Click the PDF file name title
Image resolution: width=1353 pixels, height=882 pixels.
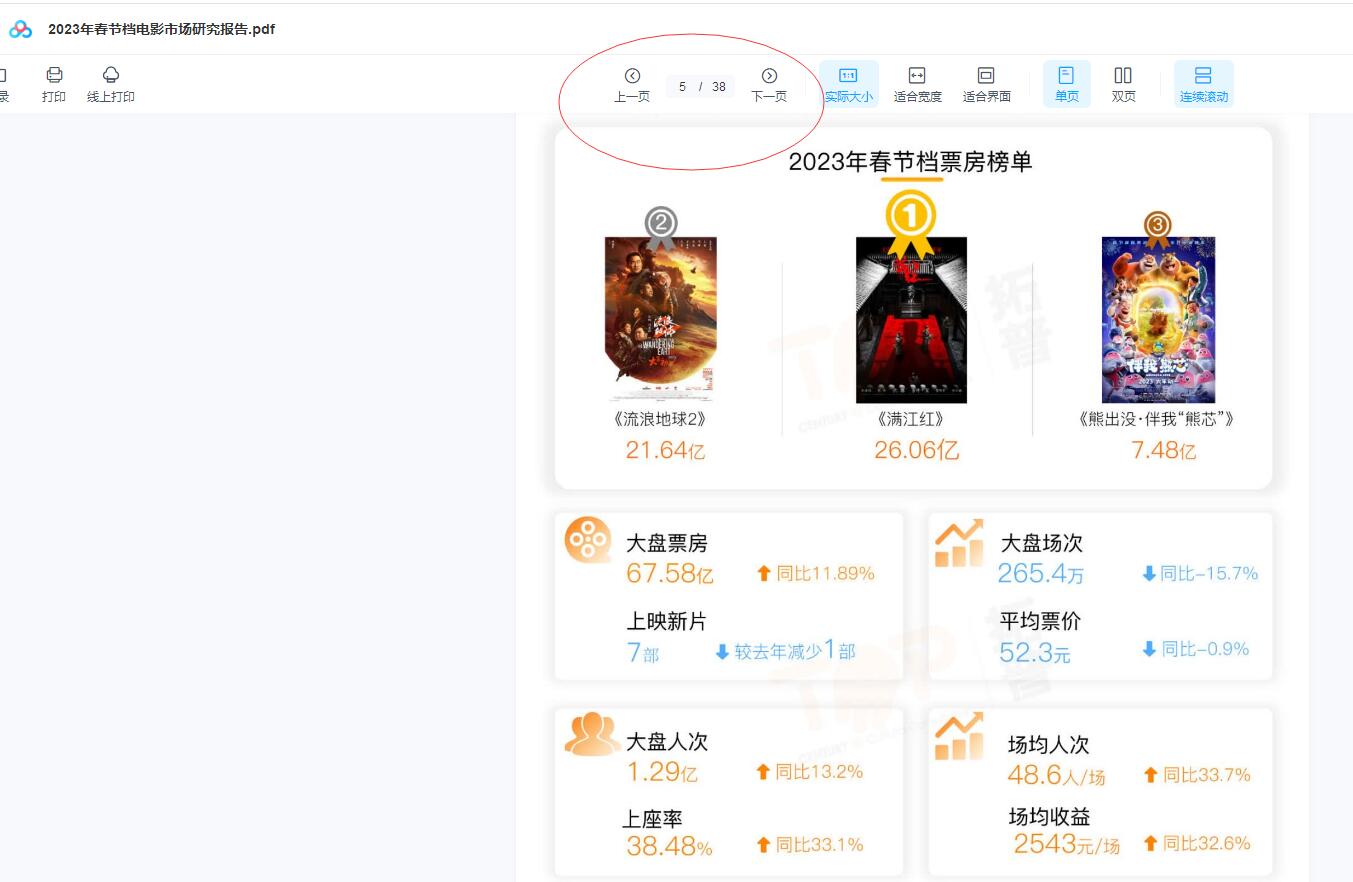click(x=161, y=30)
